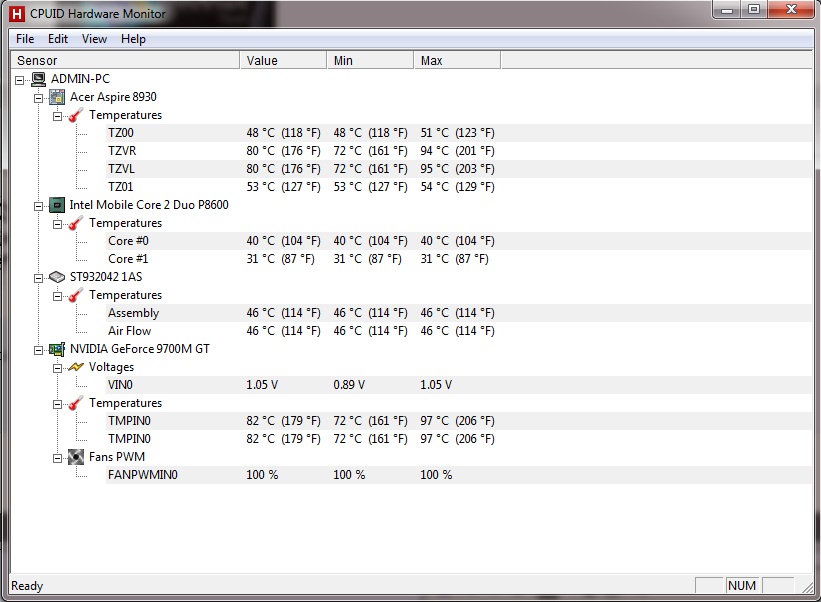Click the thermometer icon under Acer Aspire 8930
Screen dimensions: 821x602
(76, 115)
